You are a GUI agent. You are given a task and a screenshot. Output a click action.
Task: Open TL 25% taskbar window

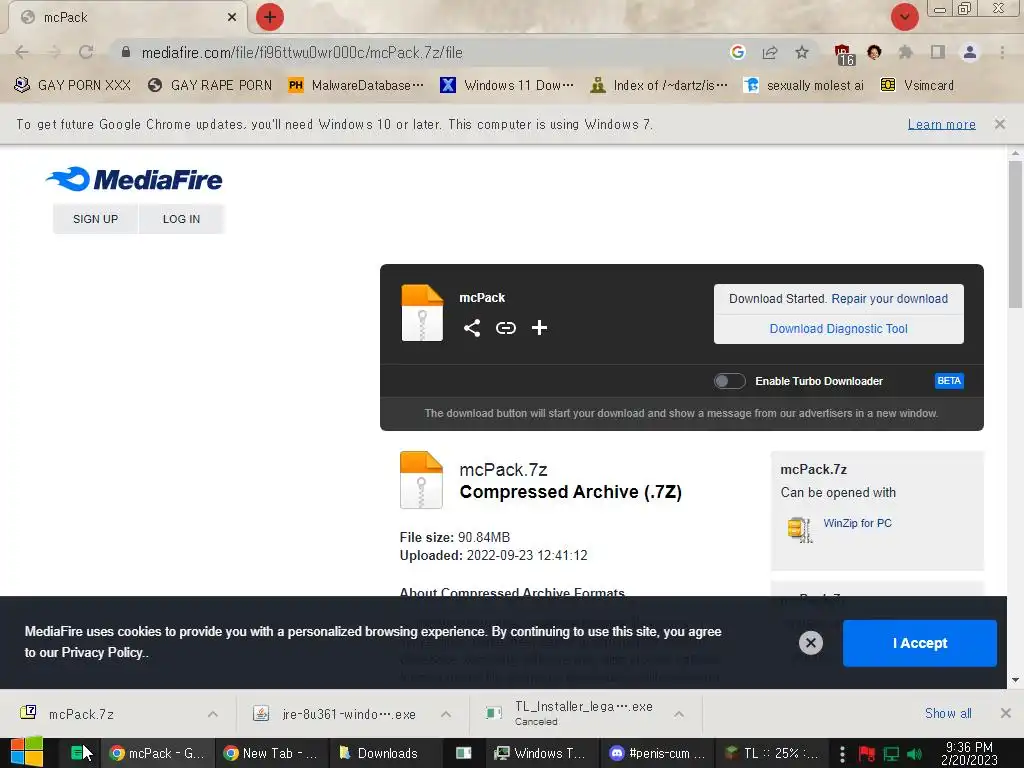tap(772, 753)
